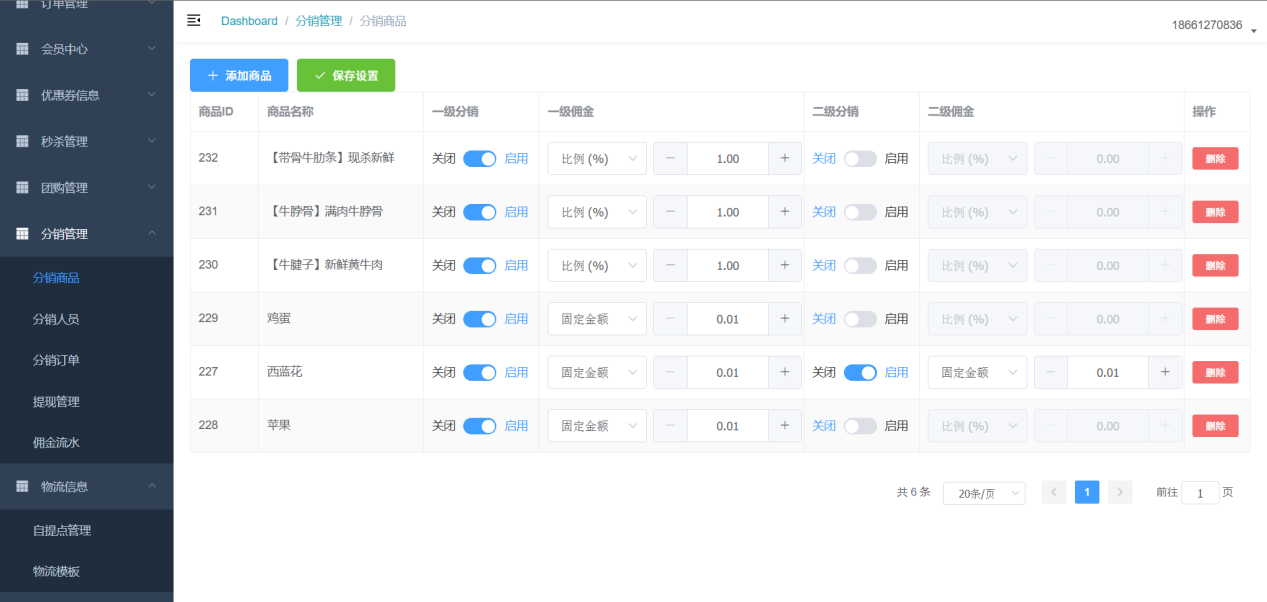This screenshot has height=602, width=1267.
Task: Click the 前往 page number input field
Action: tap(1199, 493)
